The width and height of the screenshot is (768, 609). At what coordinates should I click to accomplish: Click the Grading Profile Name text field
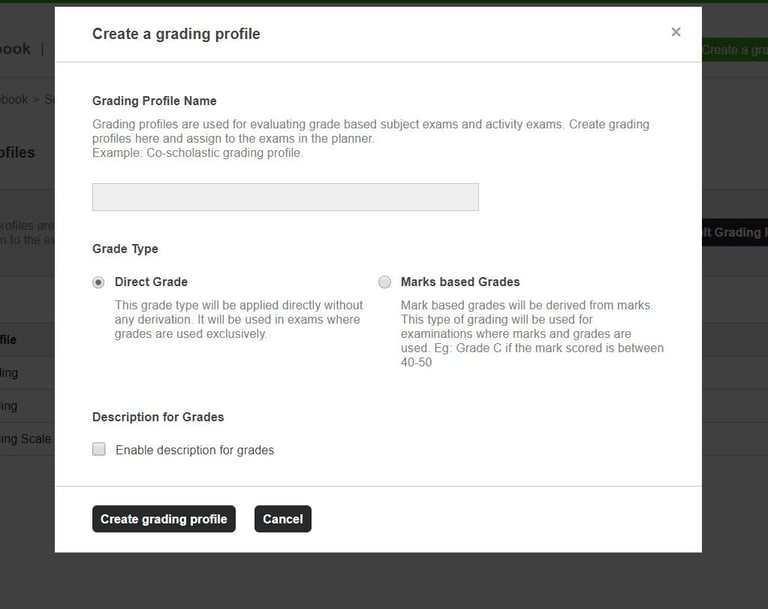(x=285, y=197)
